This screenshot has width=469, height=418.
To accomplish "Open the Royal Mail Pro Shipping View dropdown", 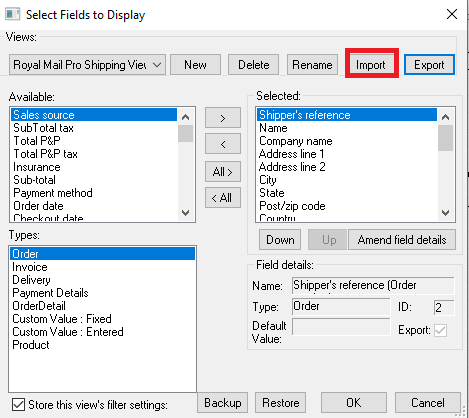I will pyautogui.click(x=87, y=65).
